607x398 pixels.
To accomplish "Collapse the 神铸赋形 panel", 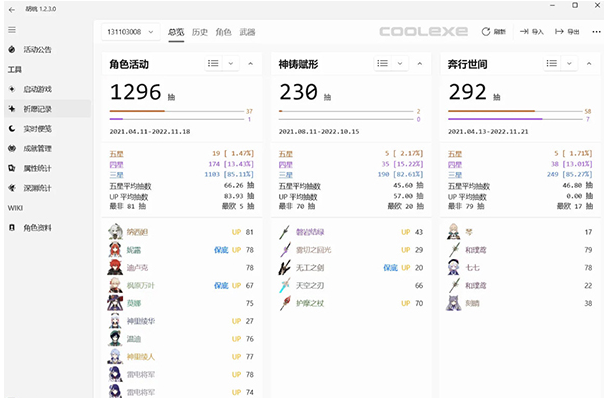I will click(420, 63).
